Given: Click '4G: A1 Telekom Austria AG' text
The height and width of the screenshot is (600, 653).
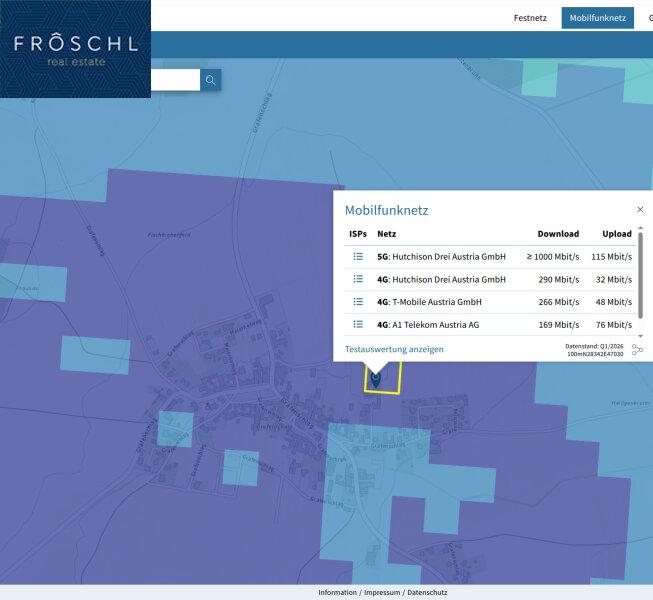Looking at the screenshot, I should [428, 324].
